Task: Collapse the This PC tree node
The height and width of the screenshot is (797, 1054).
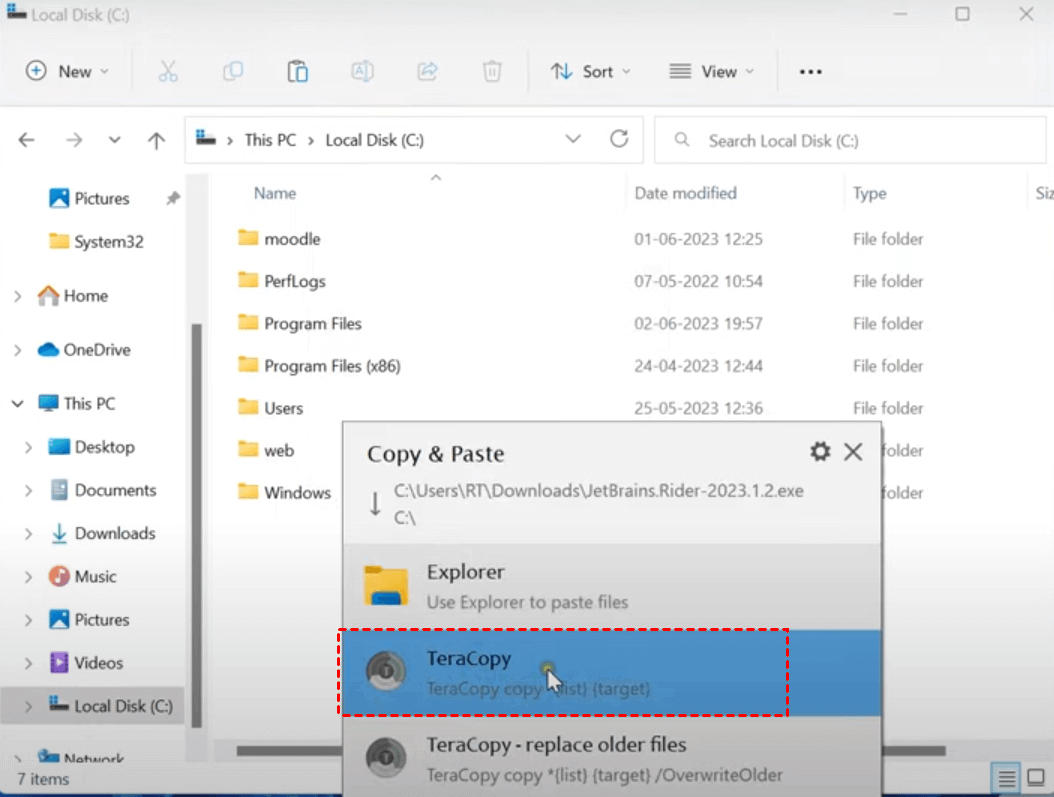Action: coord(17,403)
